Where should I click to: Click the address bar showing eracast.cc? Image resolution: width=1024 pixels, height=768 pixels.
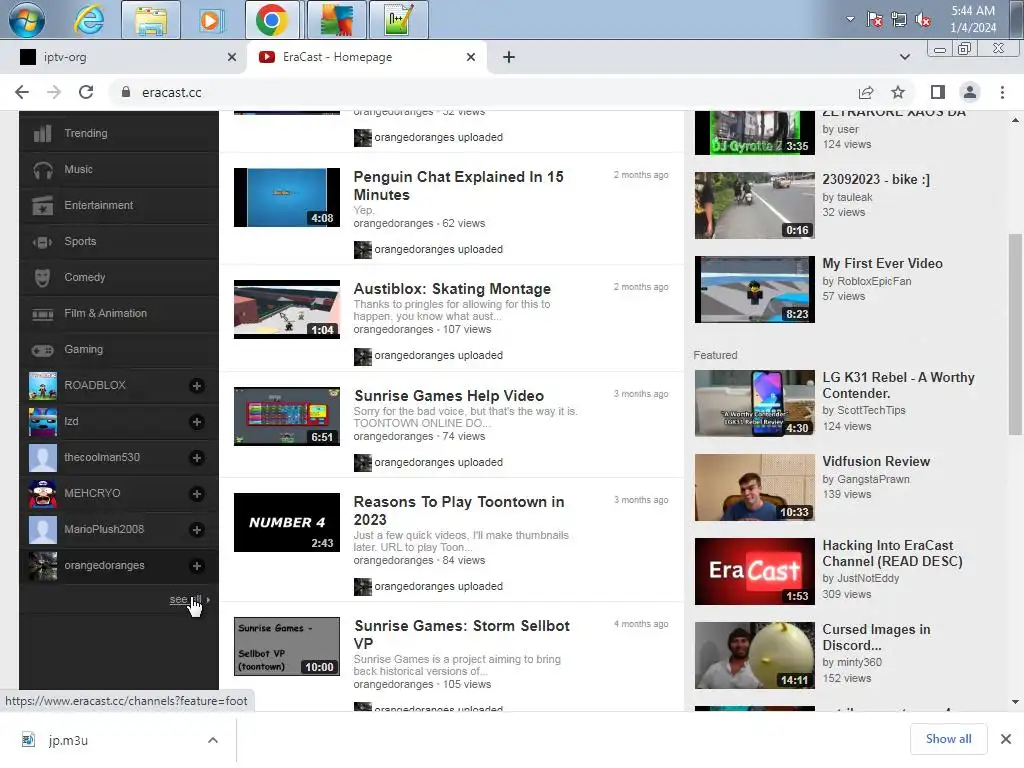click(483, 92)
